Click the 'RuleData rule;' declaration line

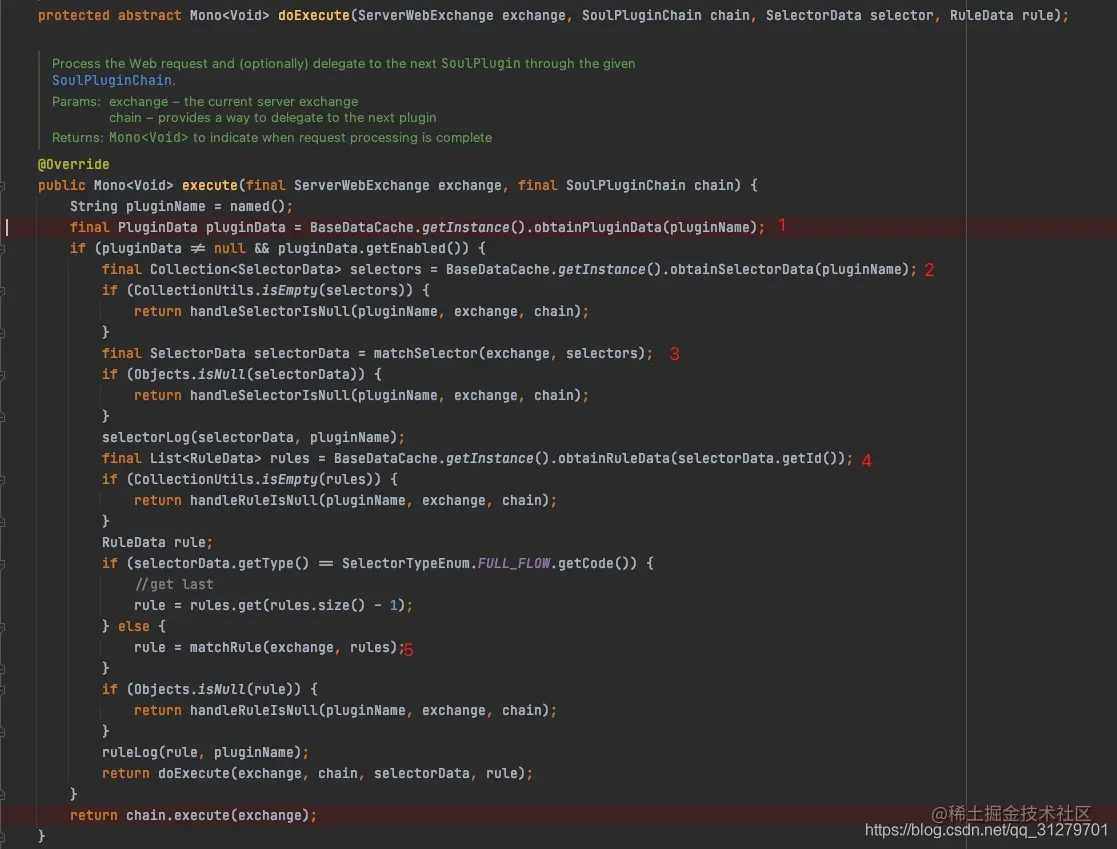[x=157, y=543]
